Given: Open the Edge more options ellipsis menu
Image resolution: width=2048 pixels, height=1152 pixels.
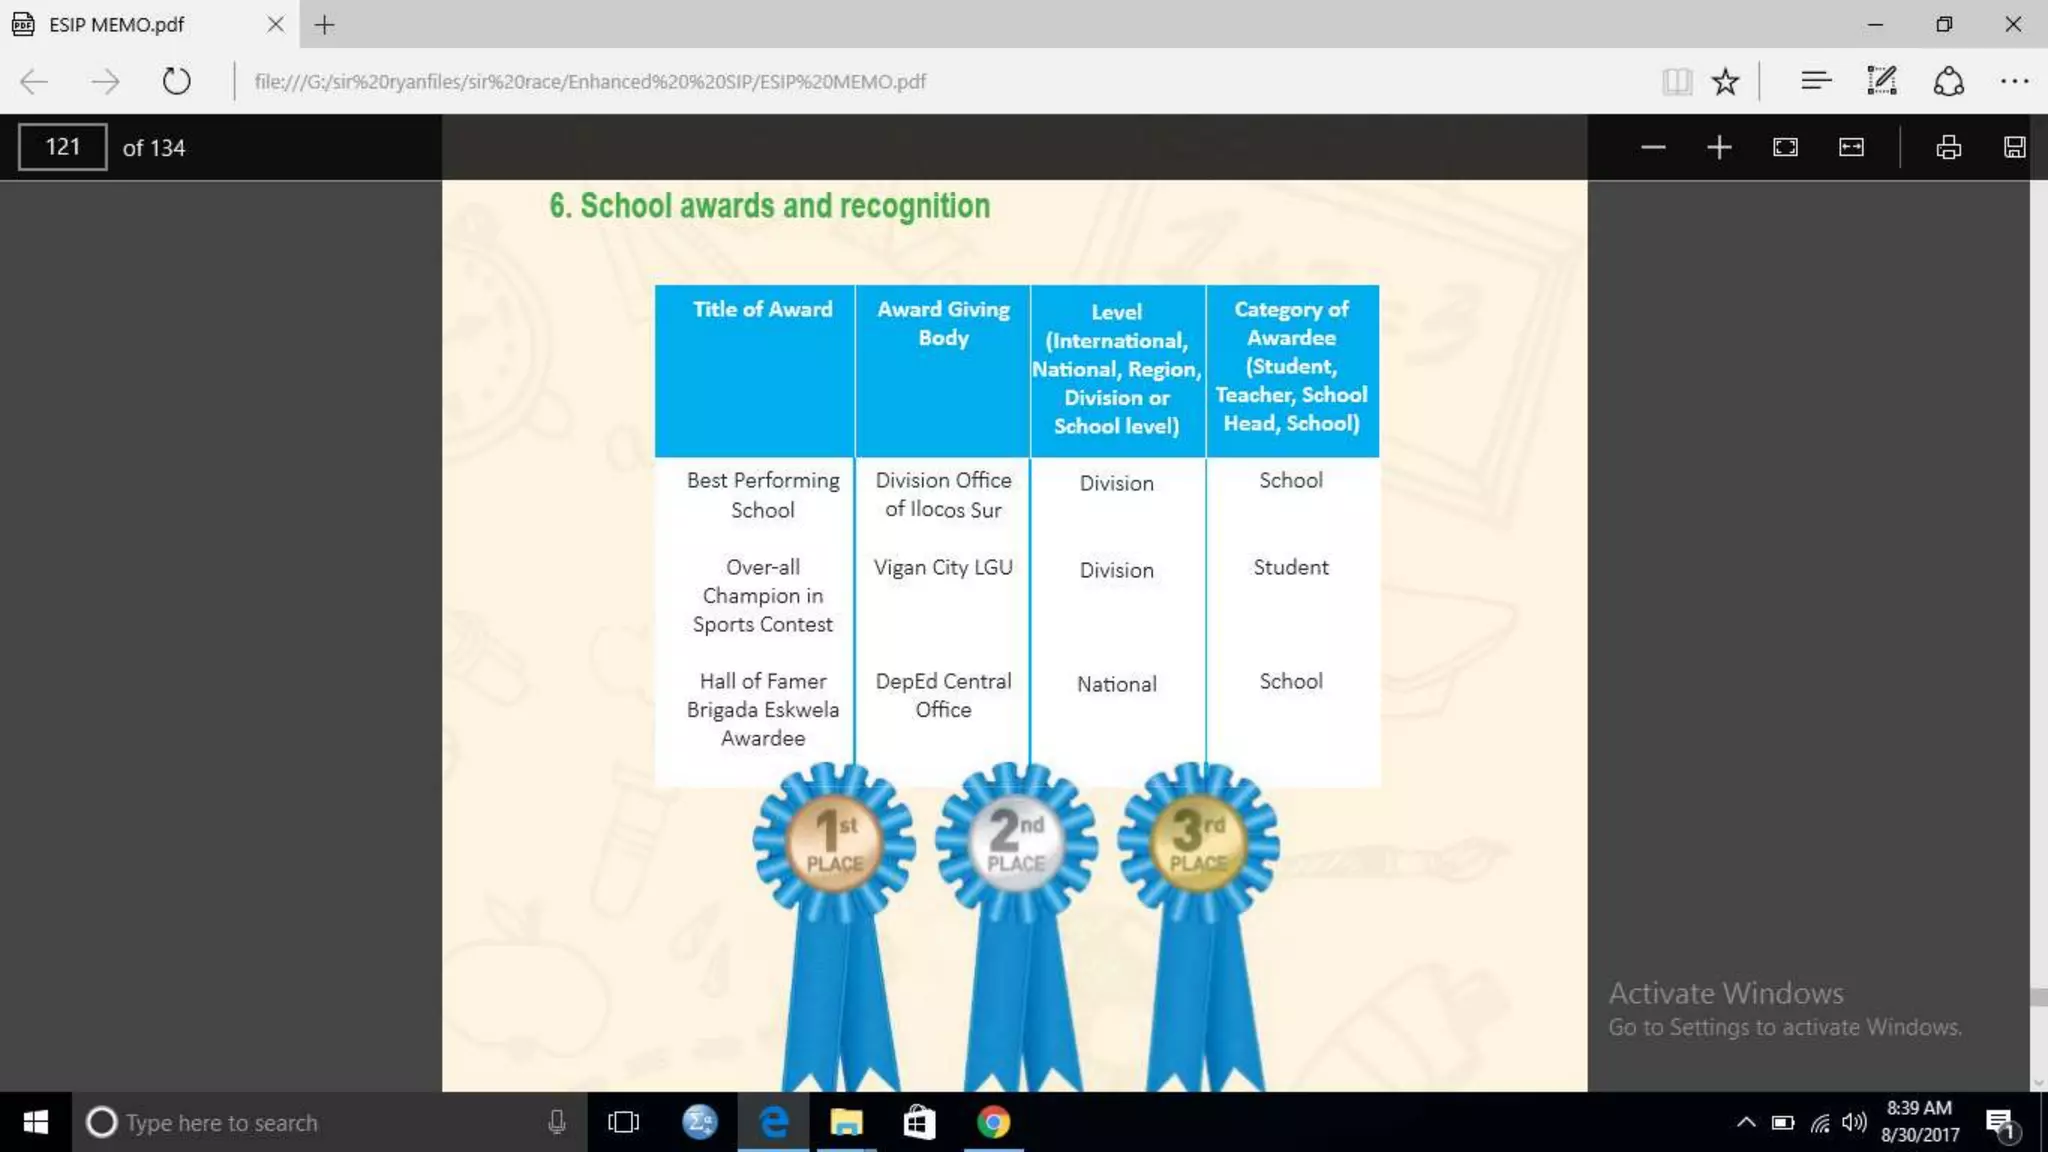Looking at the screenshot, I should (2014, 81).
